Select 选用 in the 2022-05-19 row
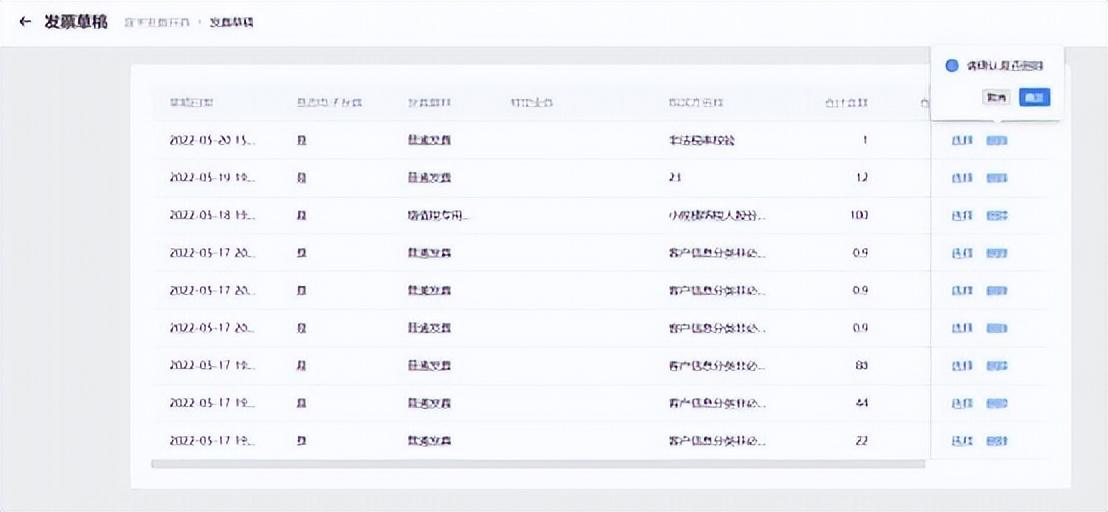Screen dimensions: 1108x512 (962, 178)
